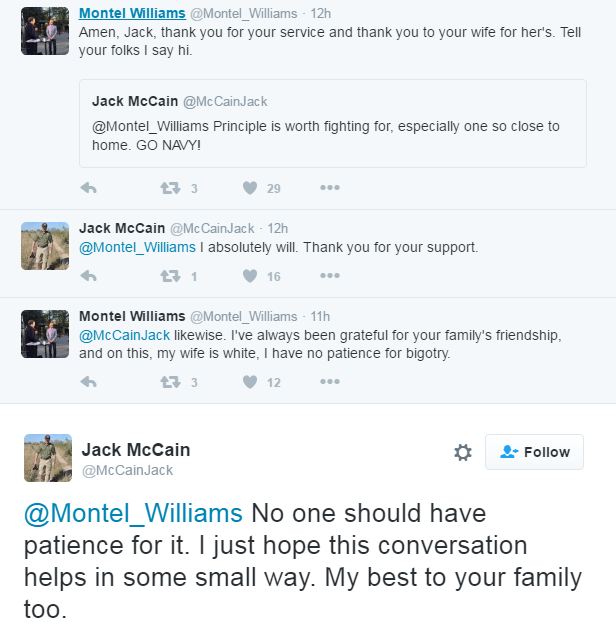Open more options on the 12-like tweet
616x629 pixels.
[x=329, y=381]
